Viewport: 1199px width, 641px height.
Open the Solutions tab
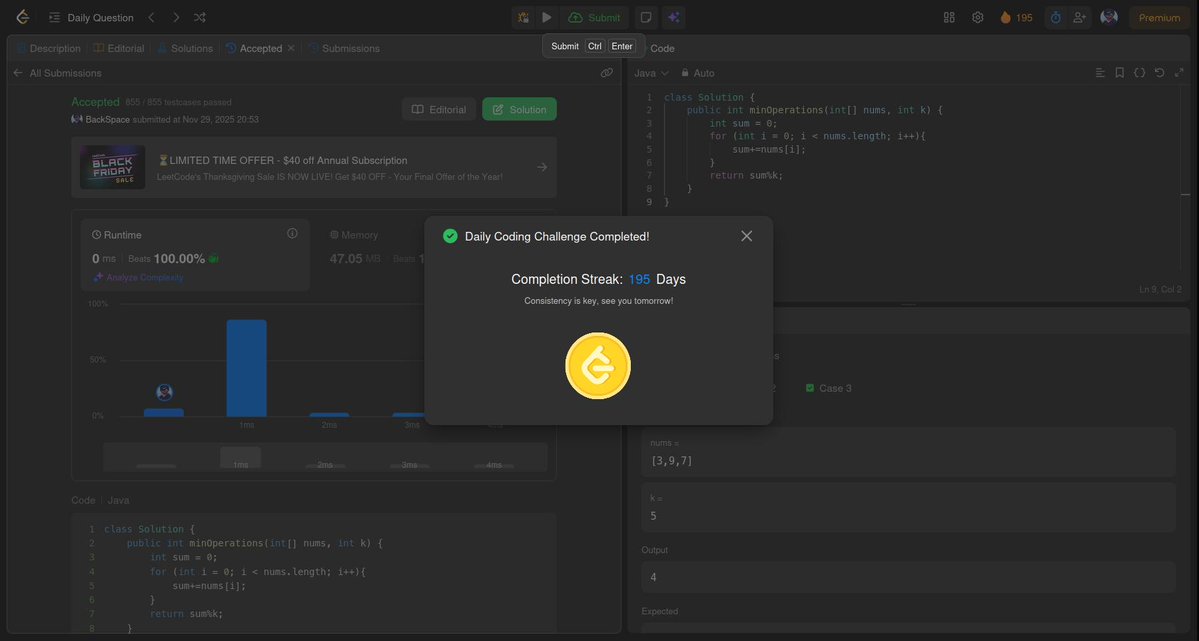tap(186, 46)
